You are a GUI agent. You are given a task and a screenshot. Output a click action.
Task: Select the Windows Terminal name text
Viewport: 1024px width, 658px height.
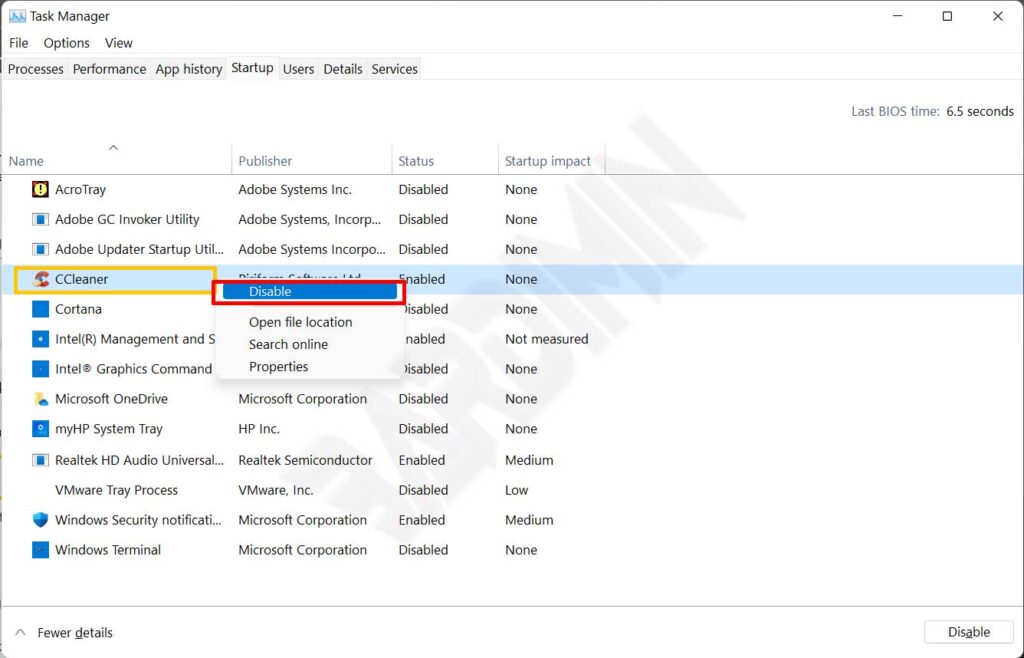point(108,550)
